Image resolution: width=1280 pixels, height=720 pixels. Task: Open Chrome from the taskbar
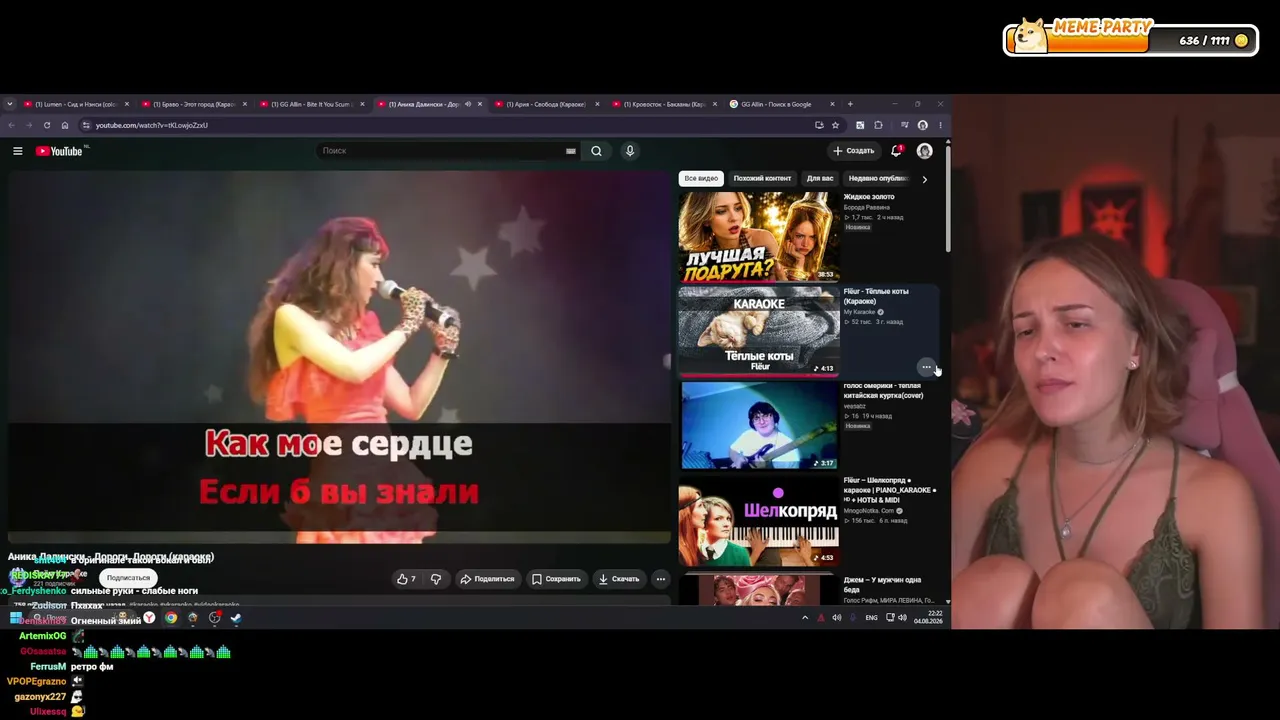171,618
